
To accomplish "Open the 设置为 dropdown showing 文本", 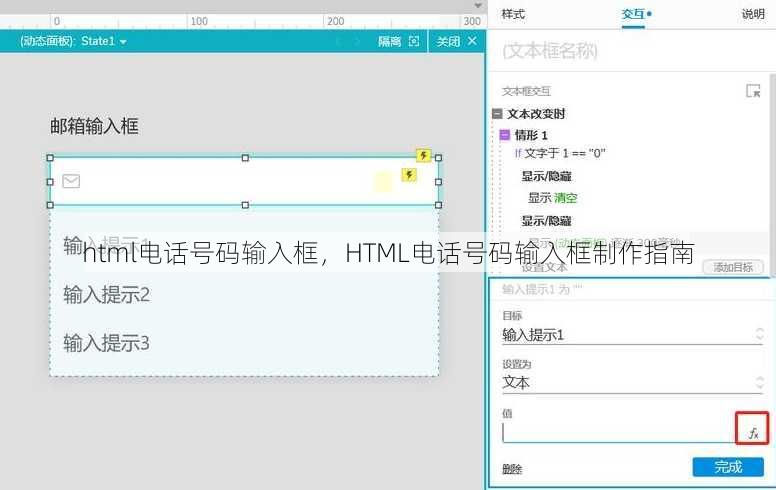I will point(632,383).
